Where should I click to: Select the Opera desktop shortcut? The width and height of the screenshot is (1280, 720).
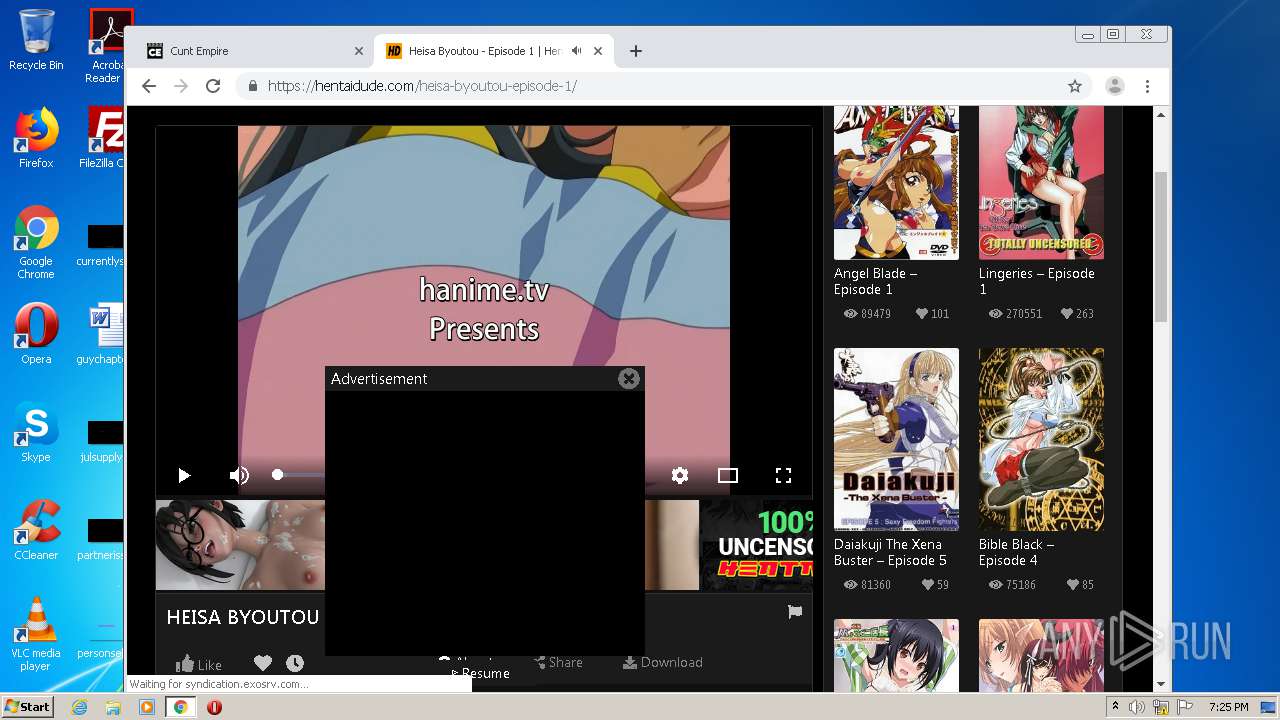(36, 333)
